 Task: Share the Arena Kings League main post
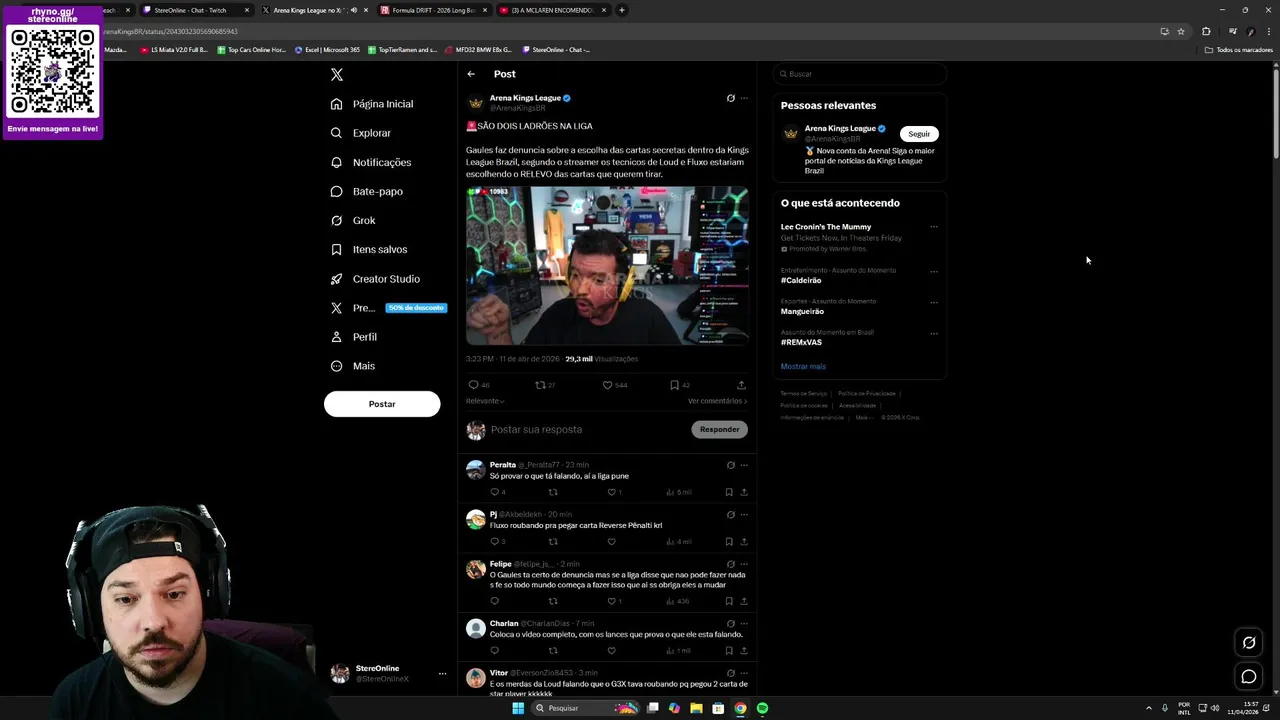741,385
